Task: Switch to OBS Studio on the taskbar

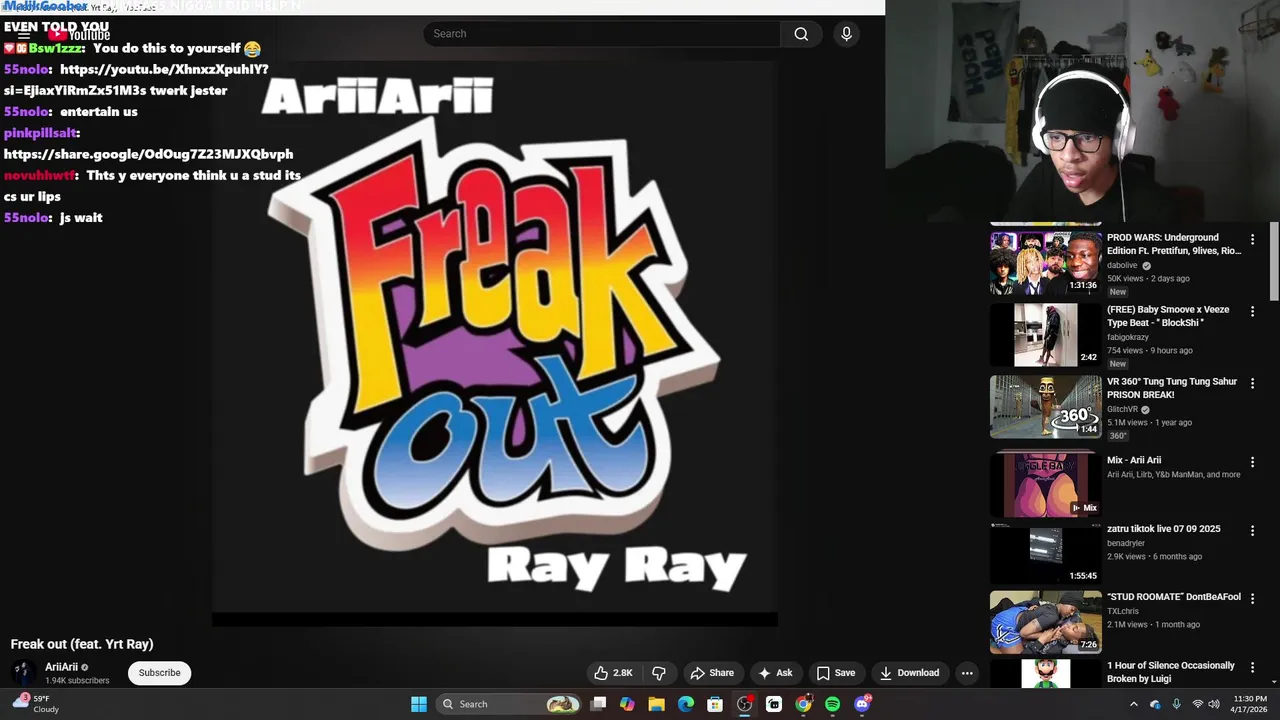Action: coord(745,704)
